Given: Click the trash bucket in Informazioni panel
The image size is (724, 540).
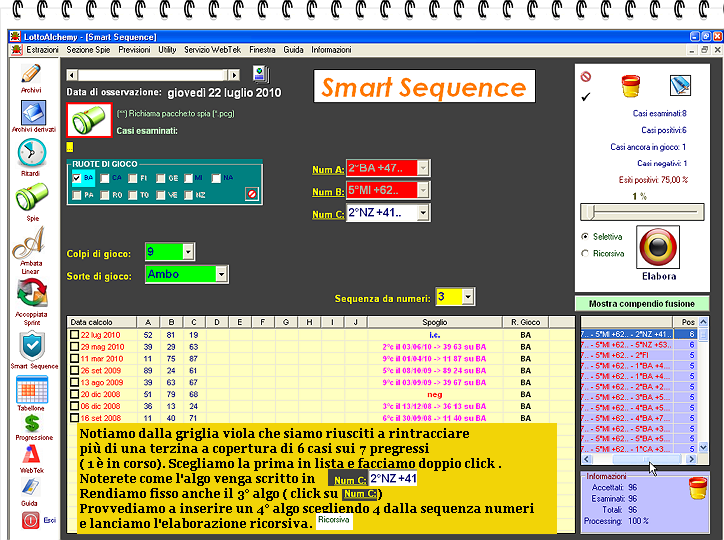Looking at the screenshot, I should (x=698, y=488).
